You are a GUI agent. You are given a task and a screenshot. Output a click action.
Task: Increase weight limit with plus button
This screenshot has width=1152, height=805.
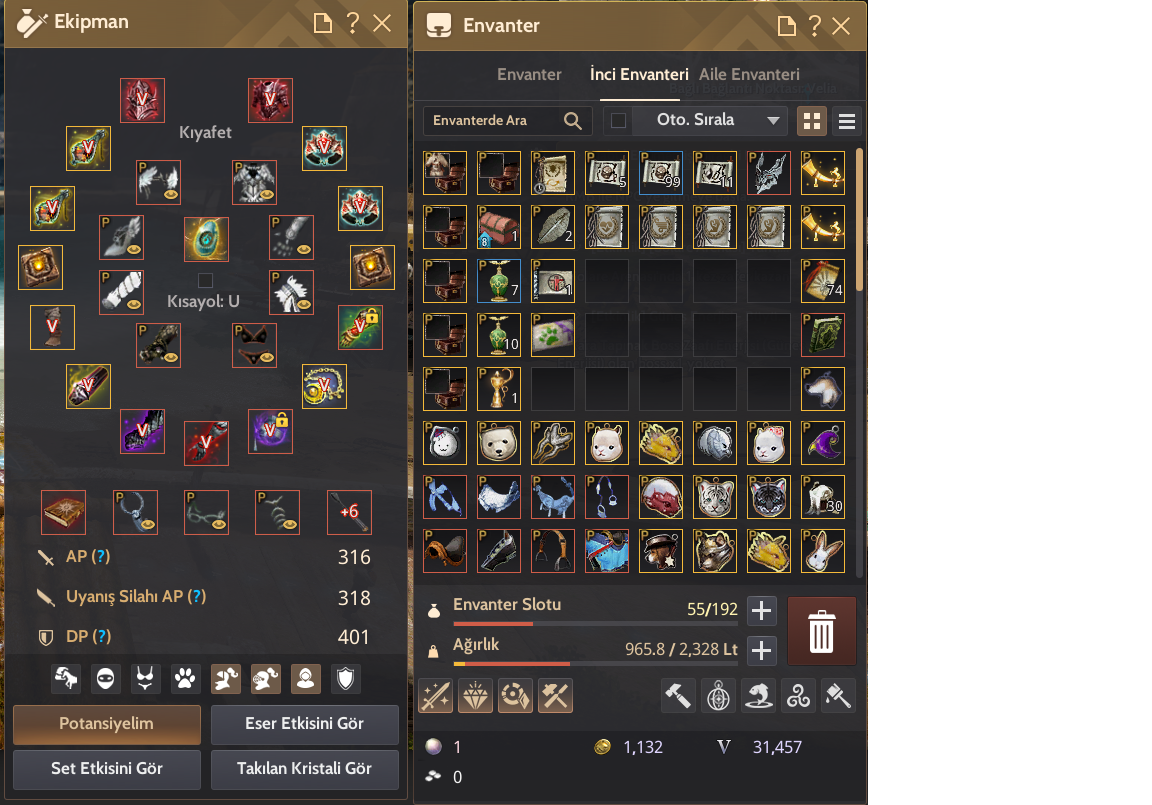[762, 650]
